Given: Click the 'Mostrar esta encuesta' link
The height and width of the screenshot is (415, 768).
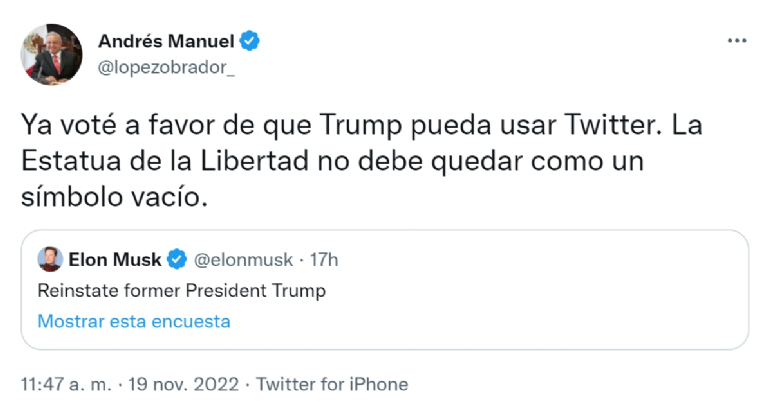Looking at the screenshot, I should pyautogui.click(x=134, y=321).
